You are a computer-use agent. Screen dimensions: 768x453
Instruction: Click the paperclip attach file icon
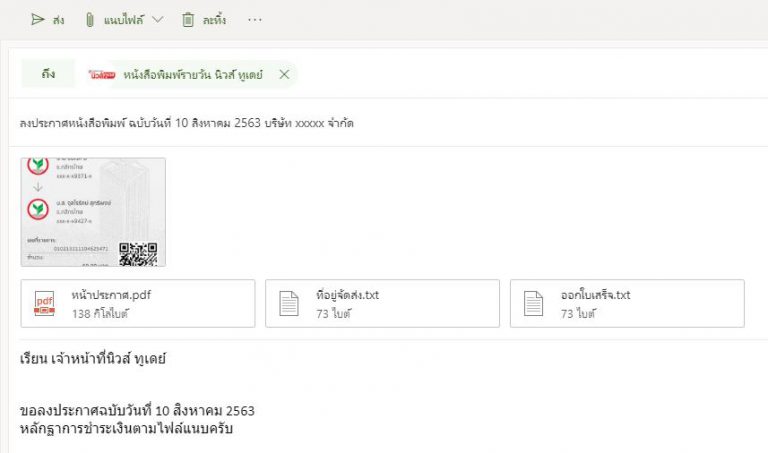(89, 19)
